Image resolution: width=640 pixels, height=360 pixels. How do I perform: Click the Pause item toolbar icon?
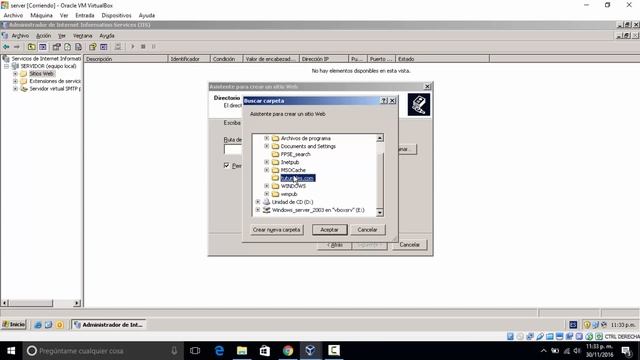point(153,47)
